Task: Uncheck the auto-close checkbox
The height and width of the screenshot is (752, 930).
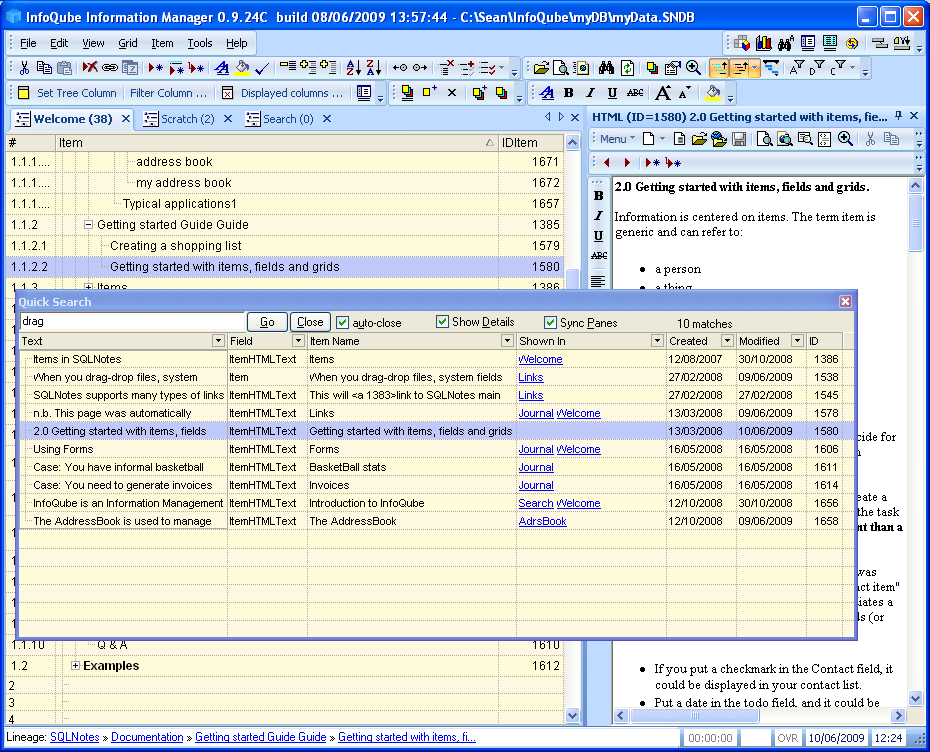Action: pyautogui.click(x=342, y=323)
